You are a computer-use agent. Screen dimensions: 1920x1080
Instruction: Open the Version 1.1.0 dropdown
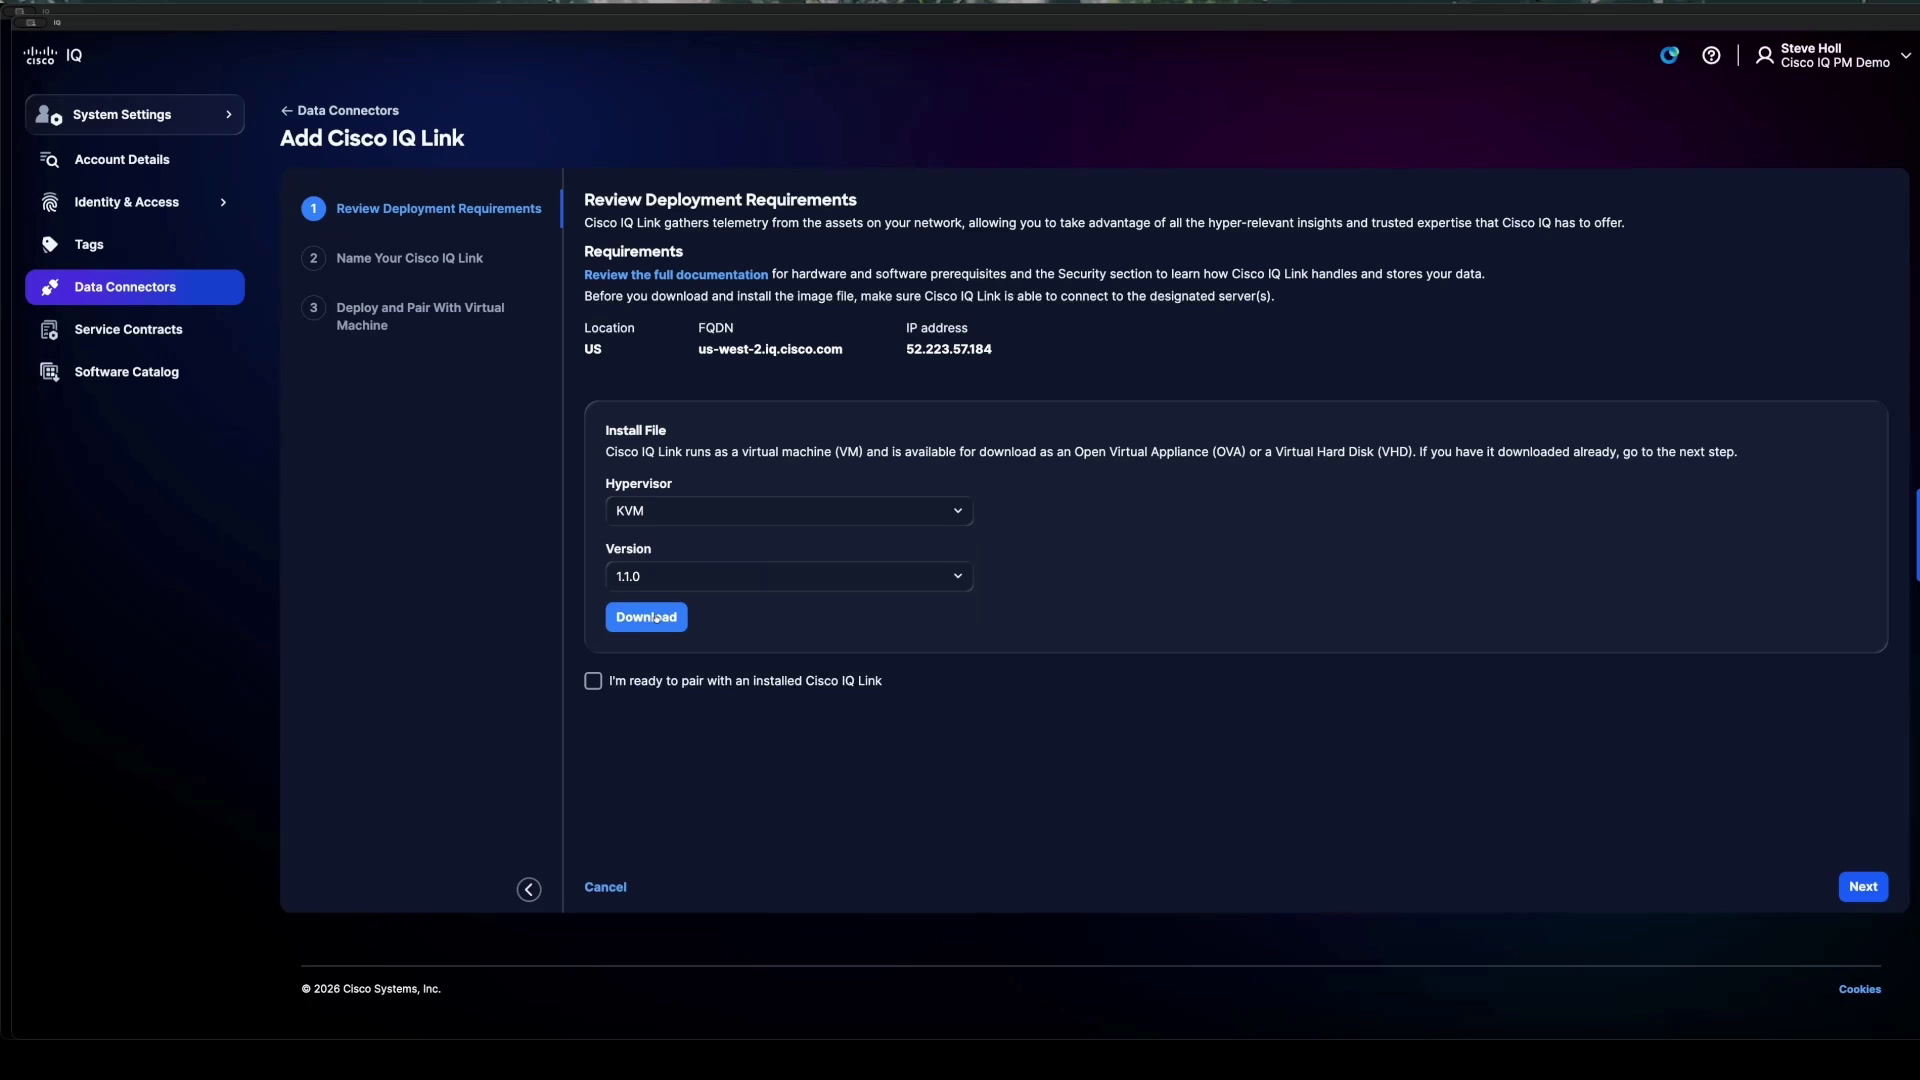(789, 576)
